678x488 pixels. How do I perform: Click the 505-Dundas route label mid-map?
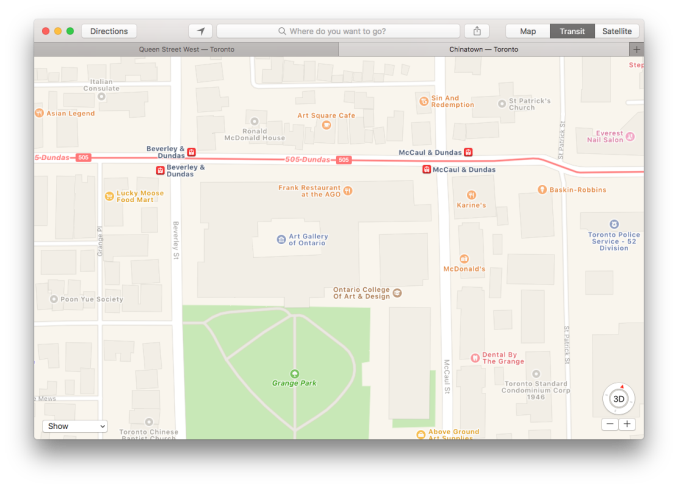coord(308,159)
